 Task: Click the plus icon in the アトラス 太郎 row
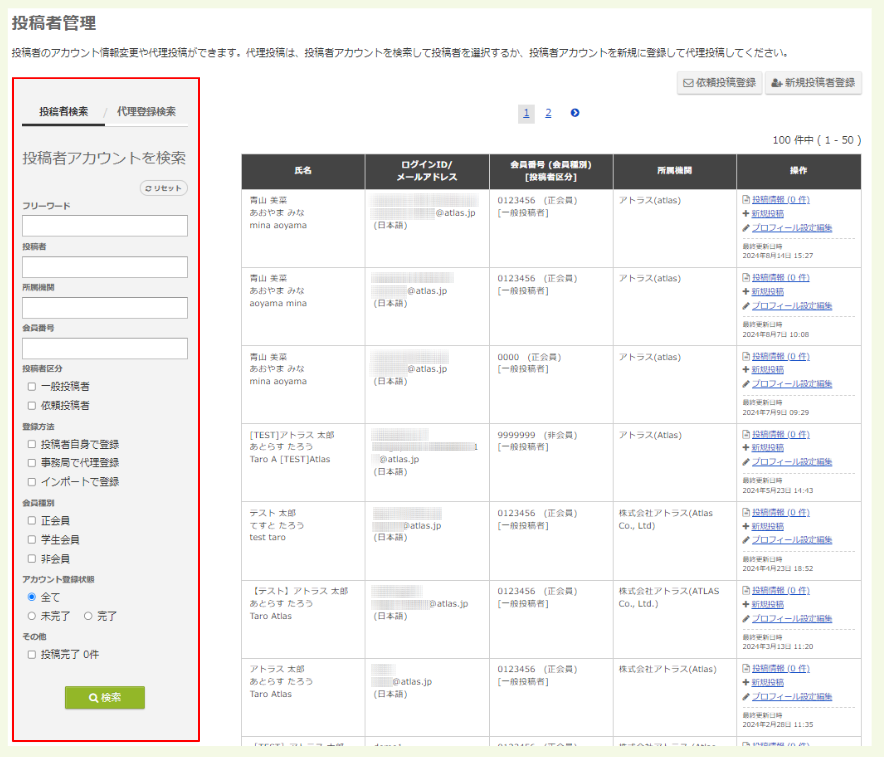coord(745,684)
